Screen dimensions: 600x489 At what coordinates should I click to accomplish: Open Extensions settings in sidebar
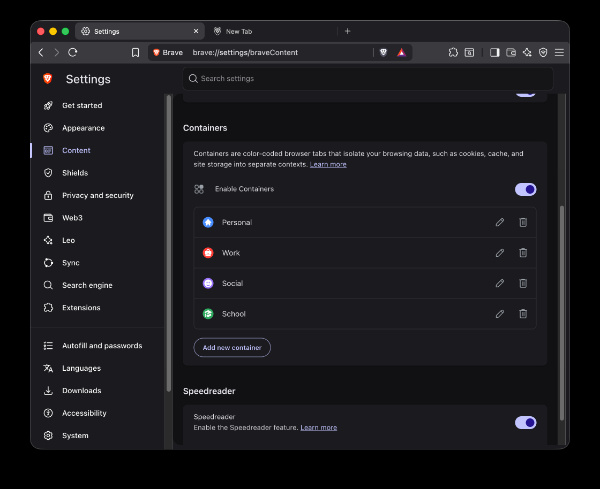[x=81, y=308]
